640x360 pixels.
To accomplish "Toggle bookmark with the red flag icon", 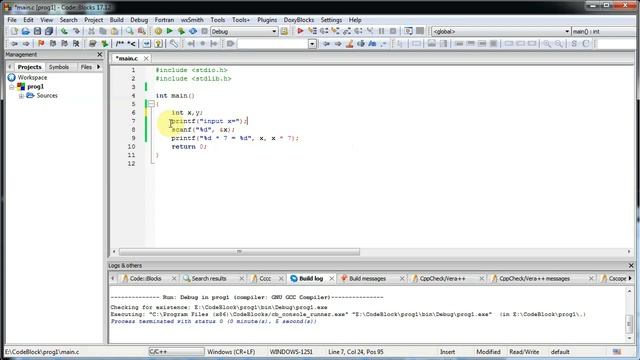I will click(x=41, y=44).
